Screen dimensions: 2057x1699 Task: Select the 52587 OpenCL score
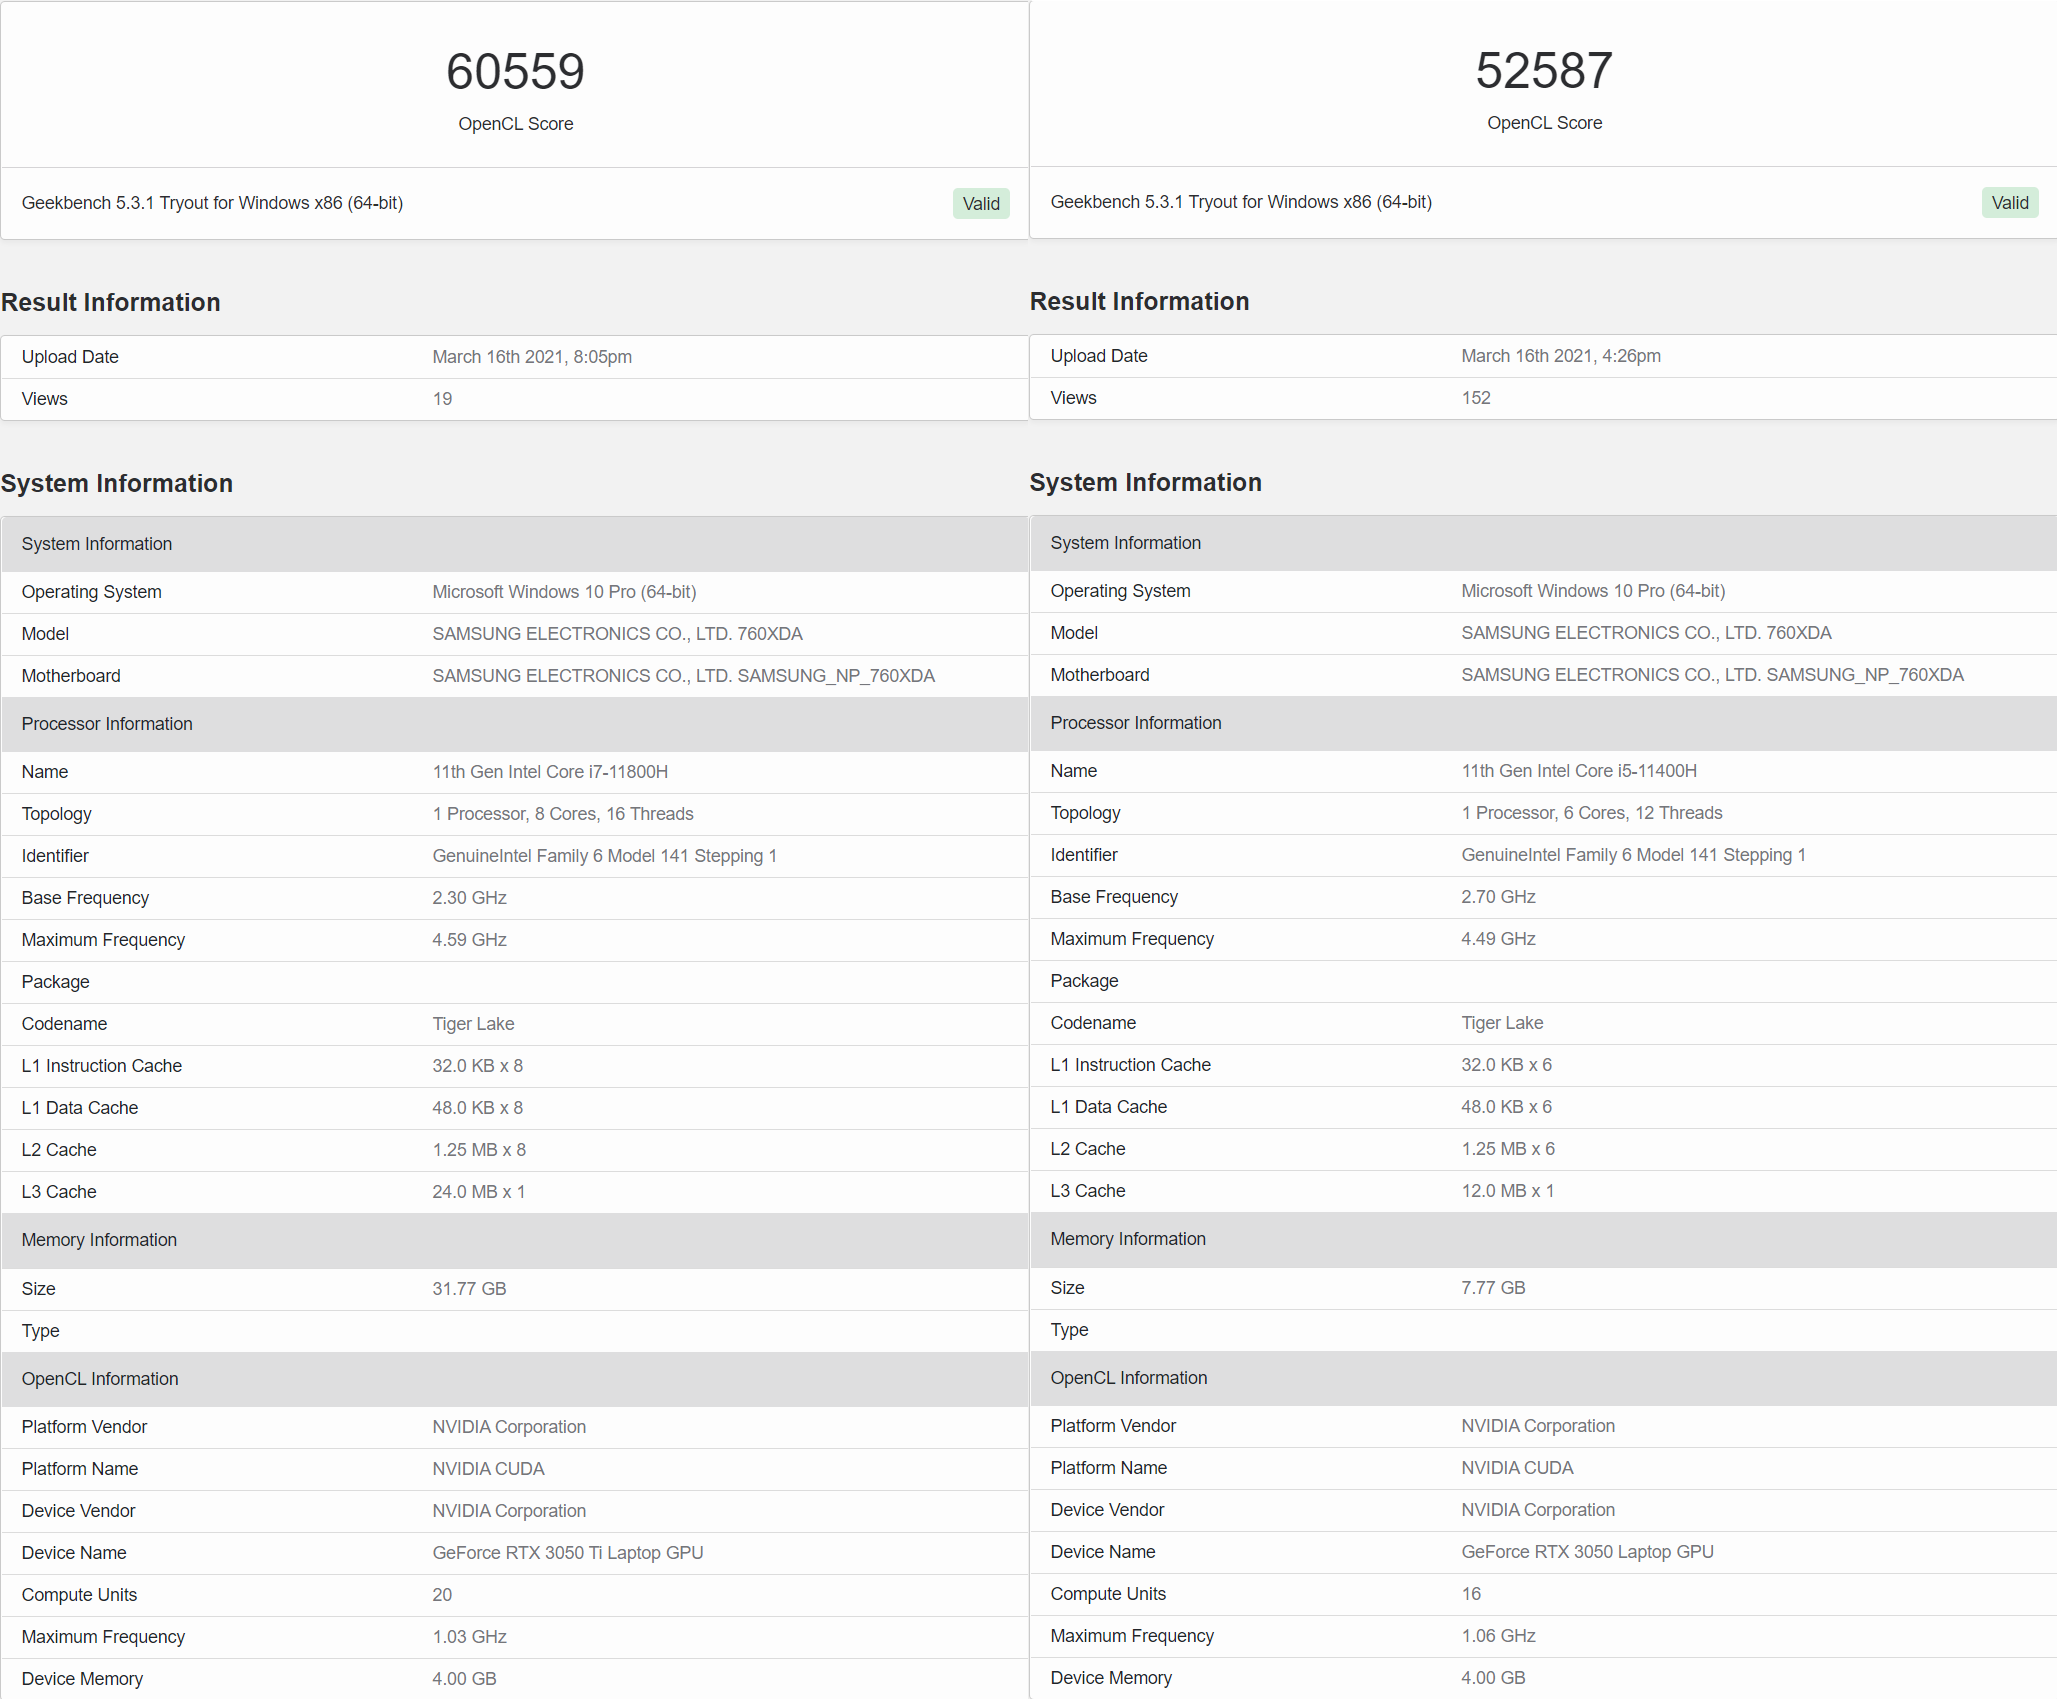(1544, 70)
